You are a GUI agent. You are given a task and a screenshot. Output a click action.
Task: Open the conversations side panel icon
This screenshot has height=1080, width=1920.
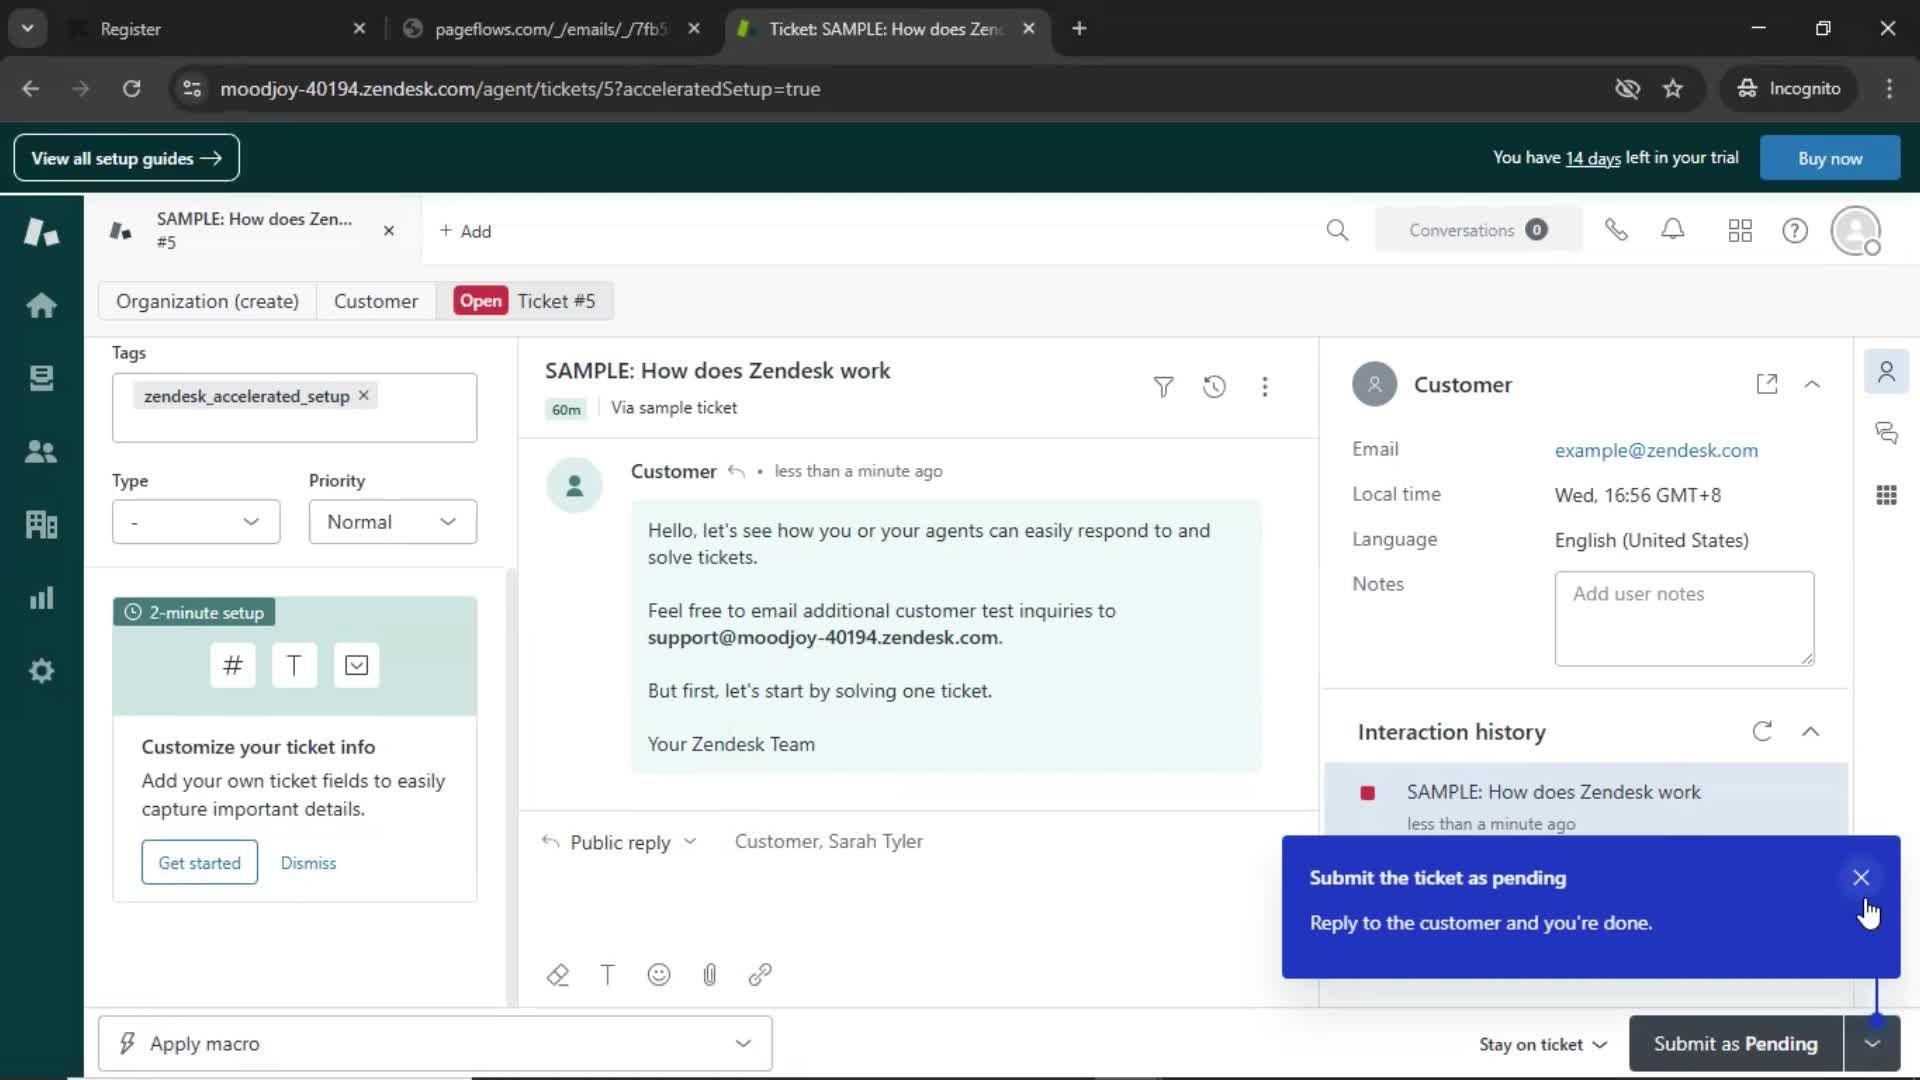point(1886,433)
